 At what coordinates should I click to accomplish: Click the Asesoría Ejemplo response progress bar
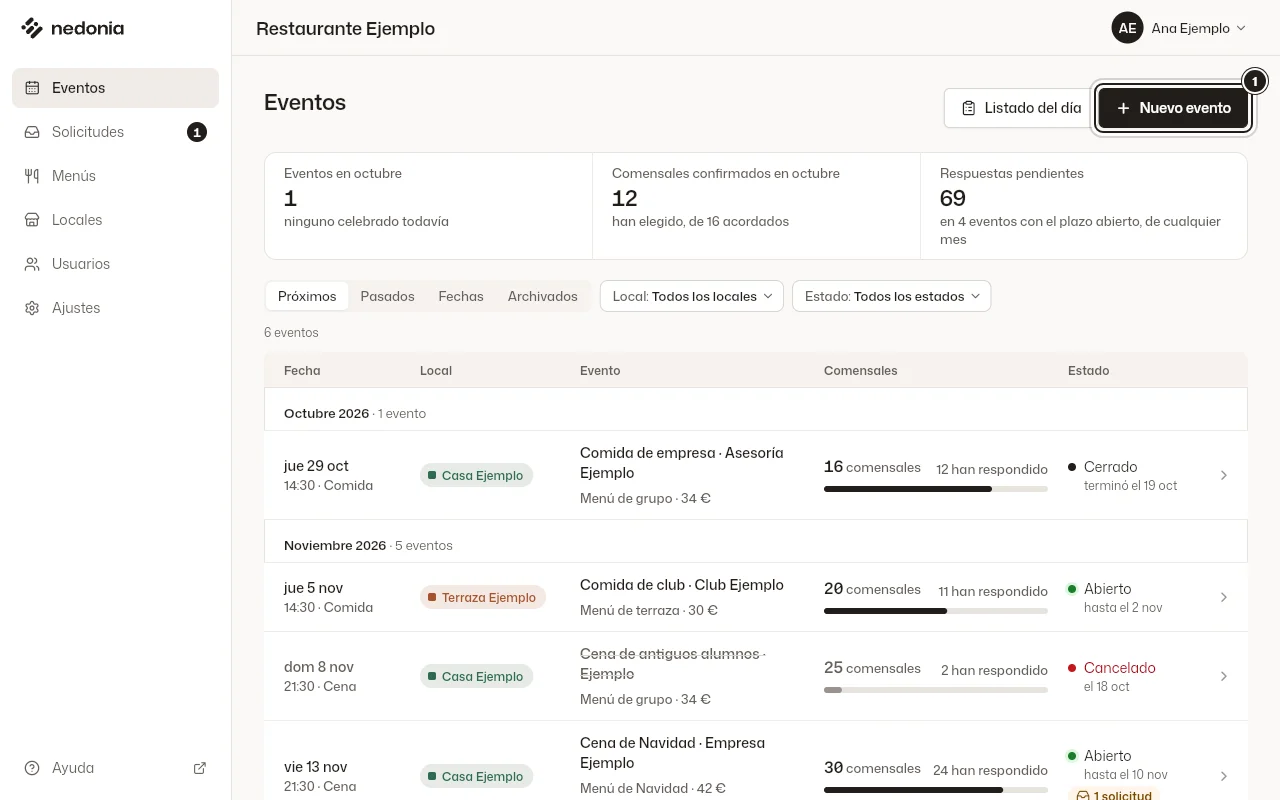click(x=936, y=489)
